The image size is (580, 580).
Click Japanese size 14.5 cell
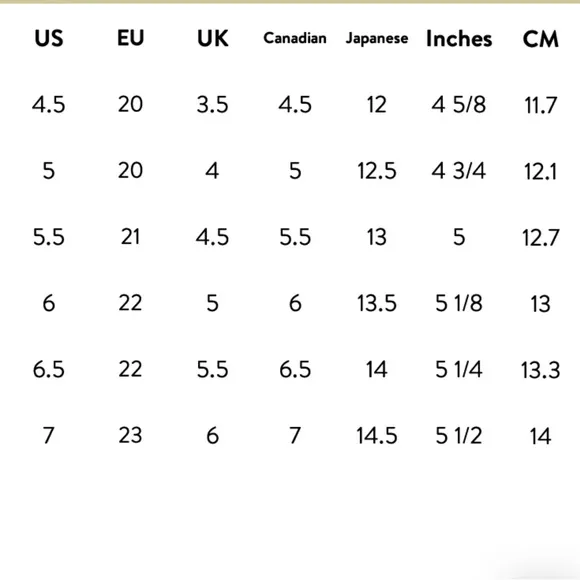pos(377,436)
